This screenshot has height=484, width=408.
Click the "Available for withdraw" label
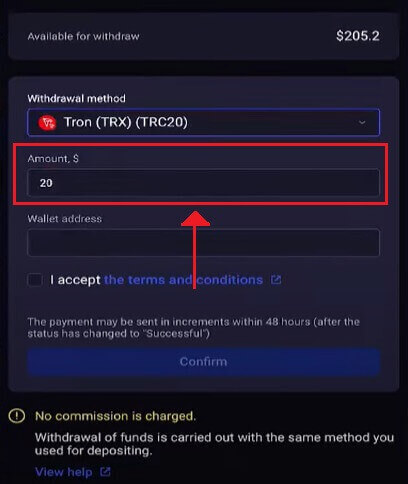tap(83, 36)
